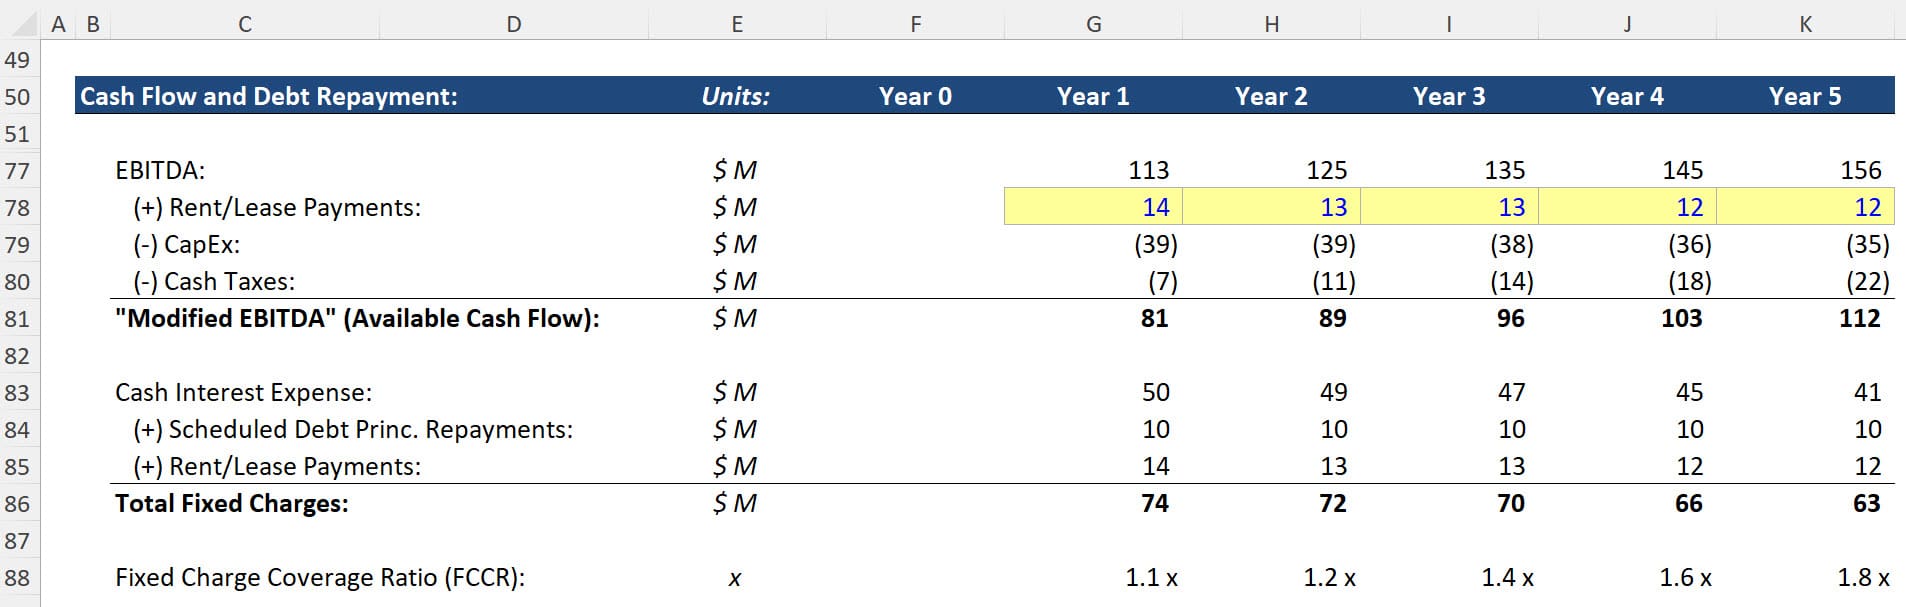Click row 78 header
The width and height of the screenshot is (1906, 607).
point(17,208)
